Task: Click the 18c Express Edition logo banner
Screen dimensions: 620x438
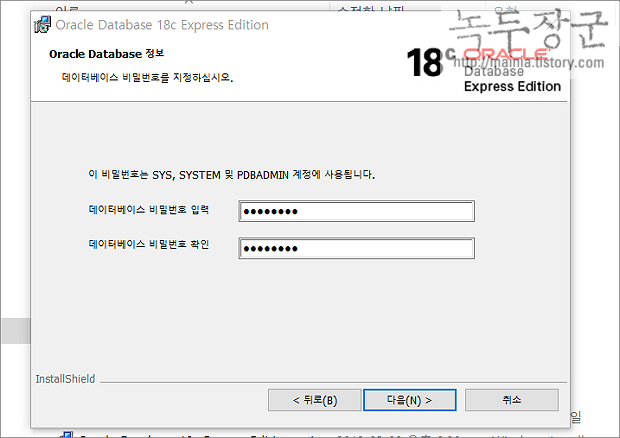Action: pos(484,69)
